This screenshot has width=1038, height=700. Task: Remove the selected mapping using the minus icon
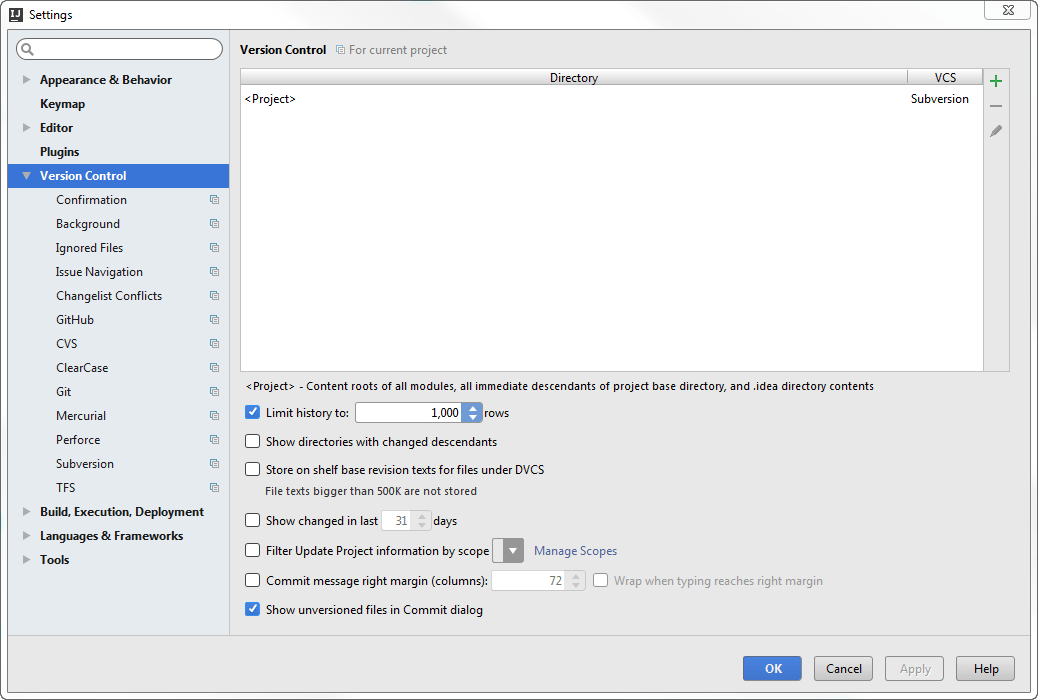coord(995,105)
